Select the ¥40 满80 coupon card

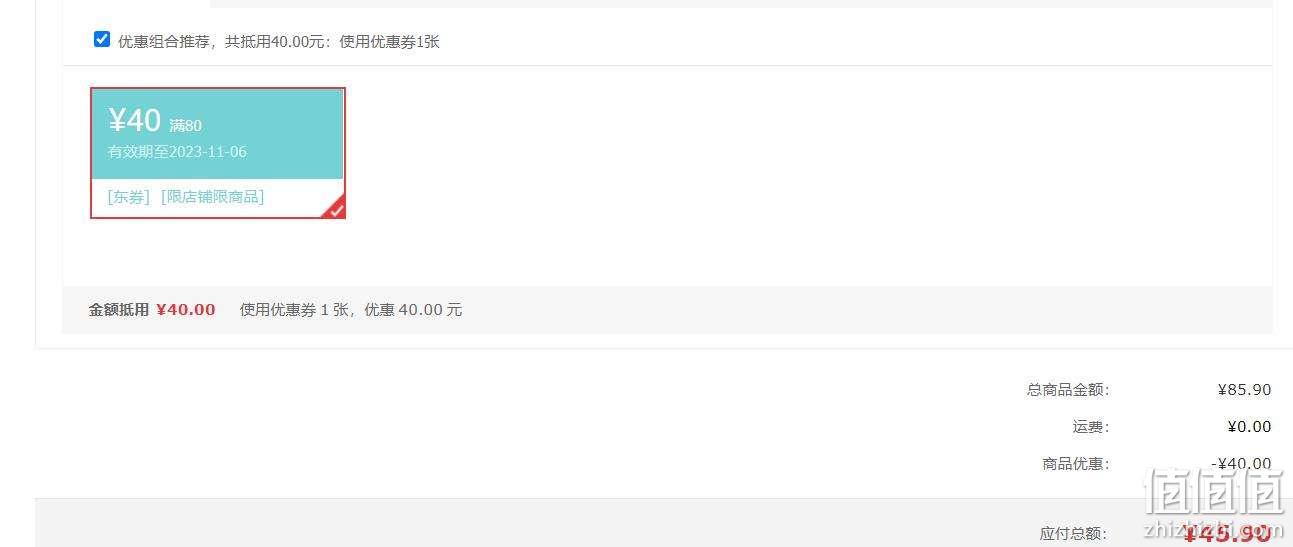[218, 153]
